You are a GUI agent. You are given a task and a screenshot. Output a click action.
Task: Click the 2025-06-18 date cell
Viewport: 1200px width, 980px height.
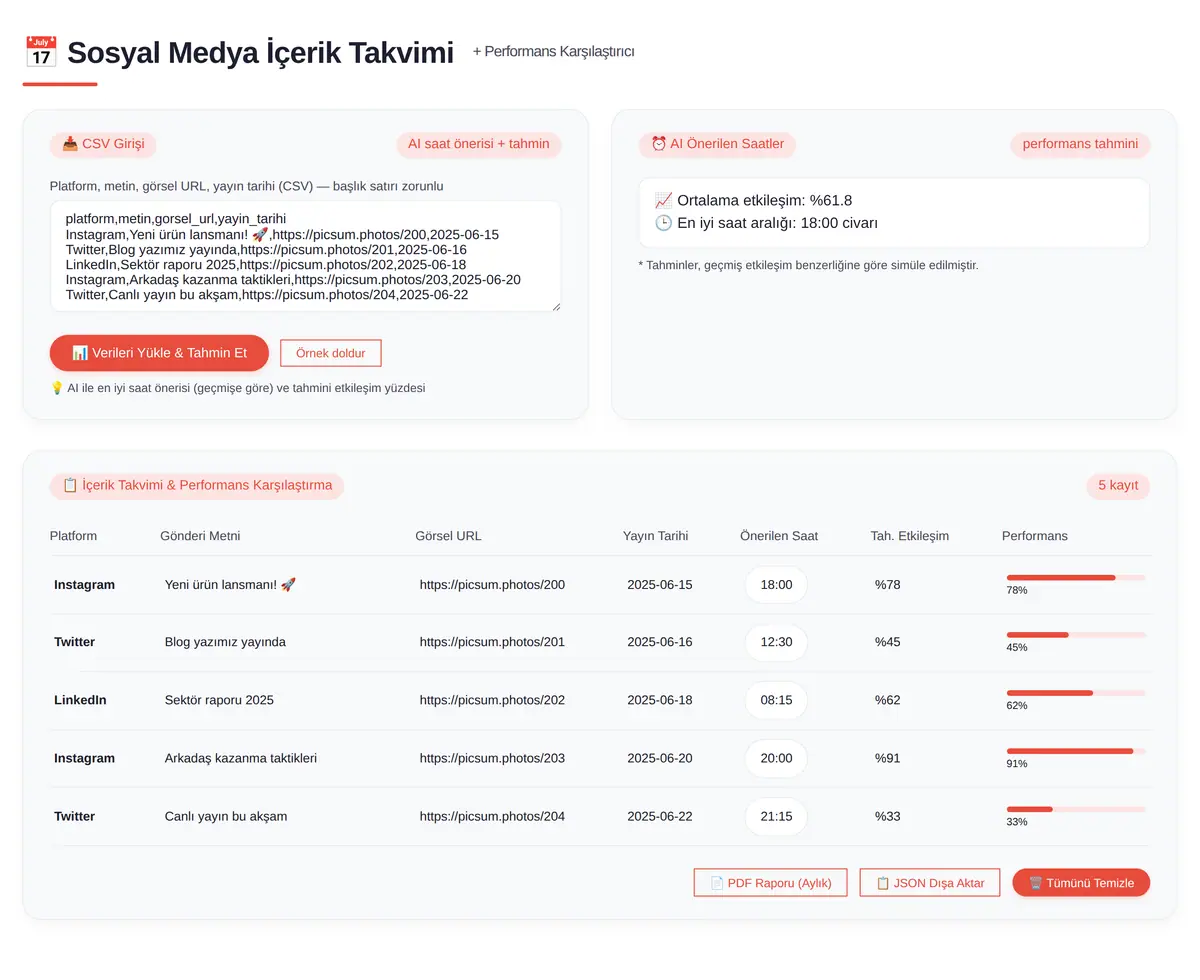coord(660,700)
